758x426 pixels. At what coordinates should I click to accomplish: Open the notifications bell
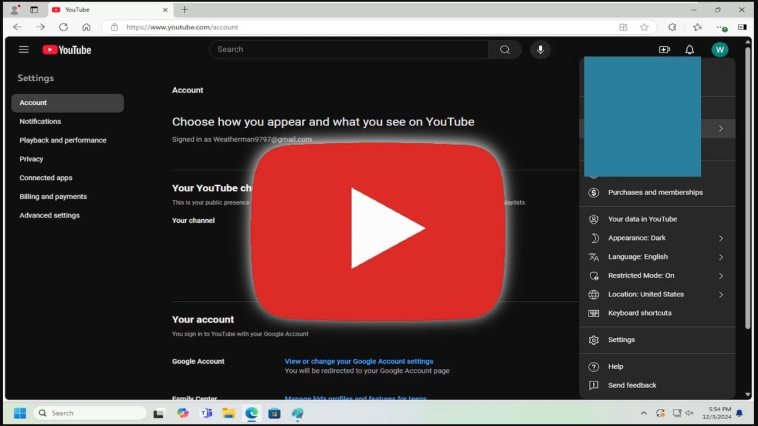tap(689, 49)
